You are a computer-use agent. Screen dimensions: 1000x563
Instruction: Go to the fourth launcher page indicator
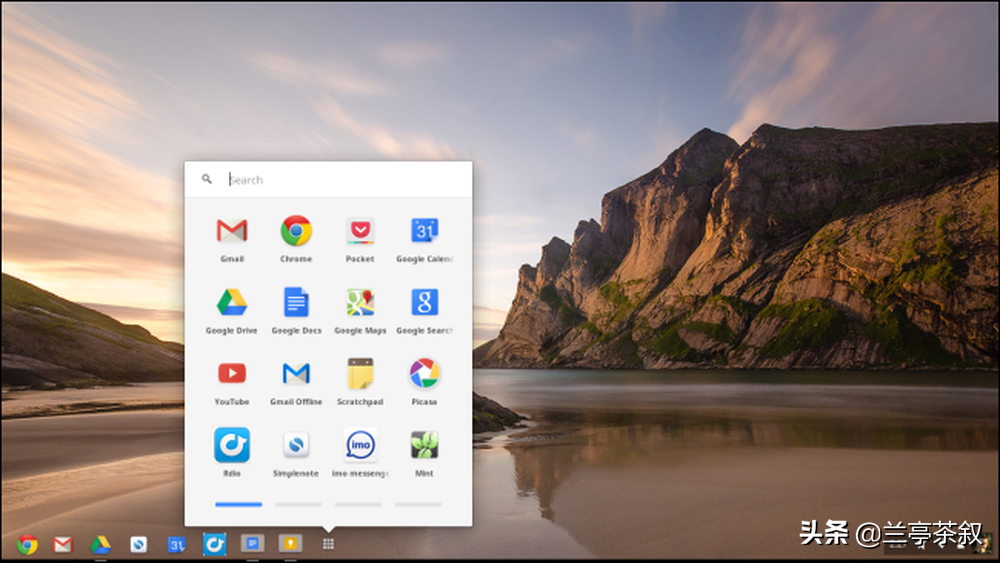[x=418, y=505]
